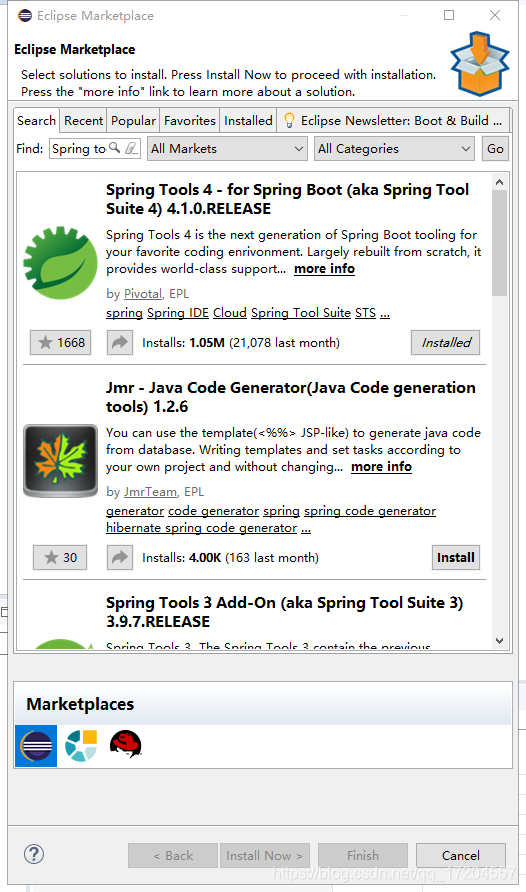Image resolution: width=526 pixels, height=892 pixels.
Task: Select the Obeo marketplace catalog icon
Action: (x=81, y=746)
